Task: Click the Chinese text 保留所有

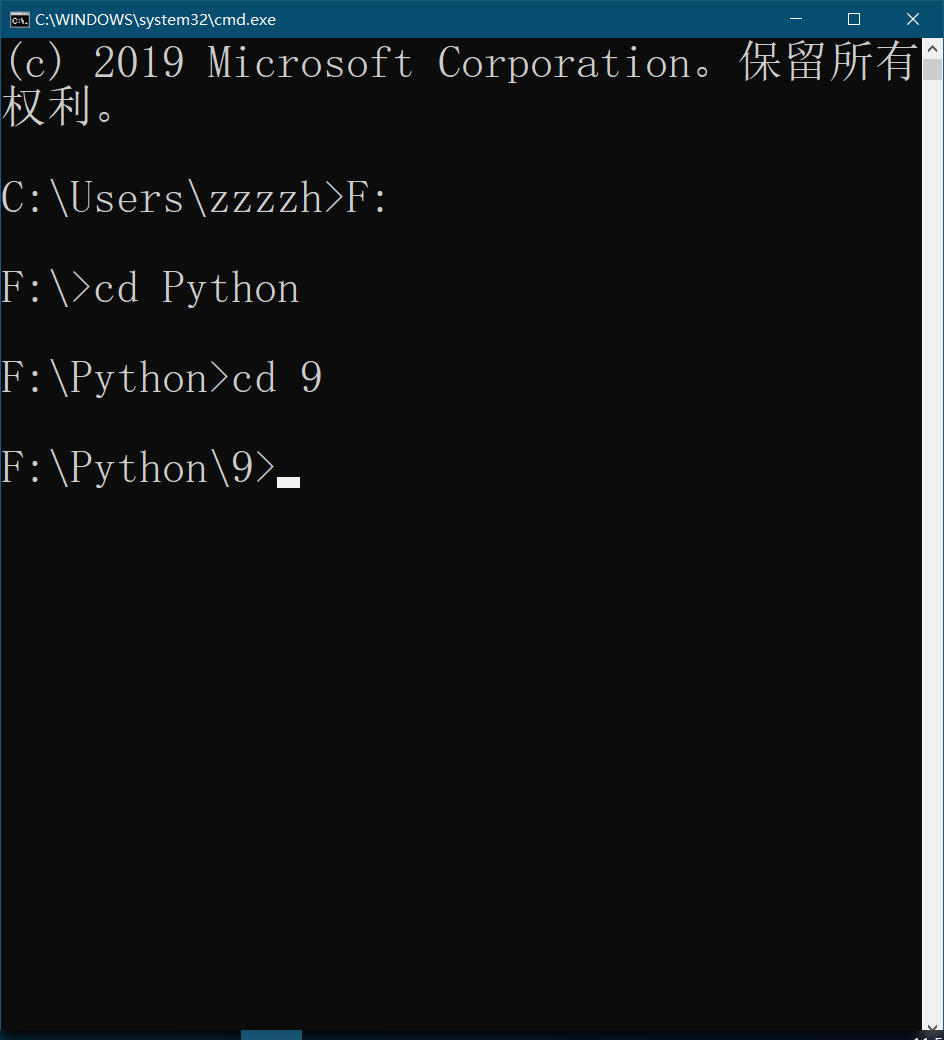Action: 828,62
